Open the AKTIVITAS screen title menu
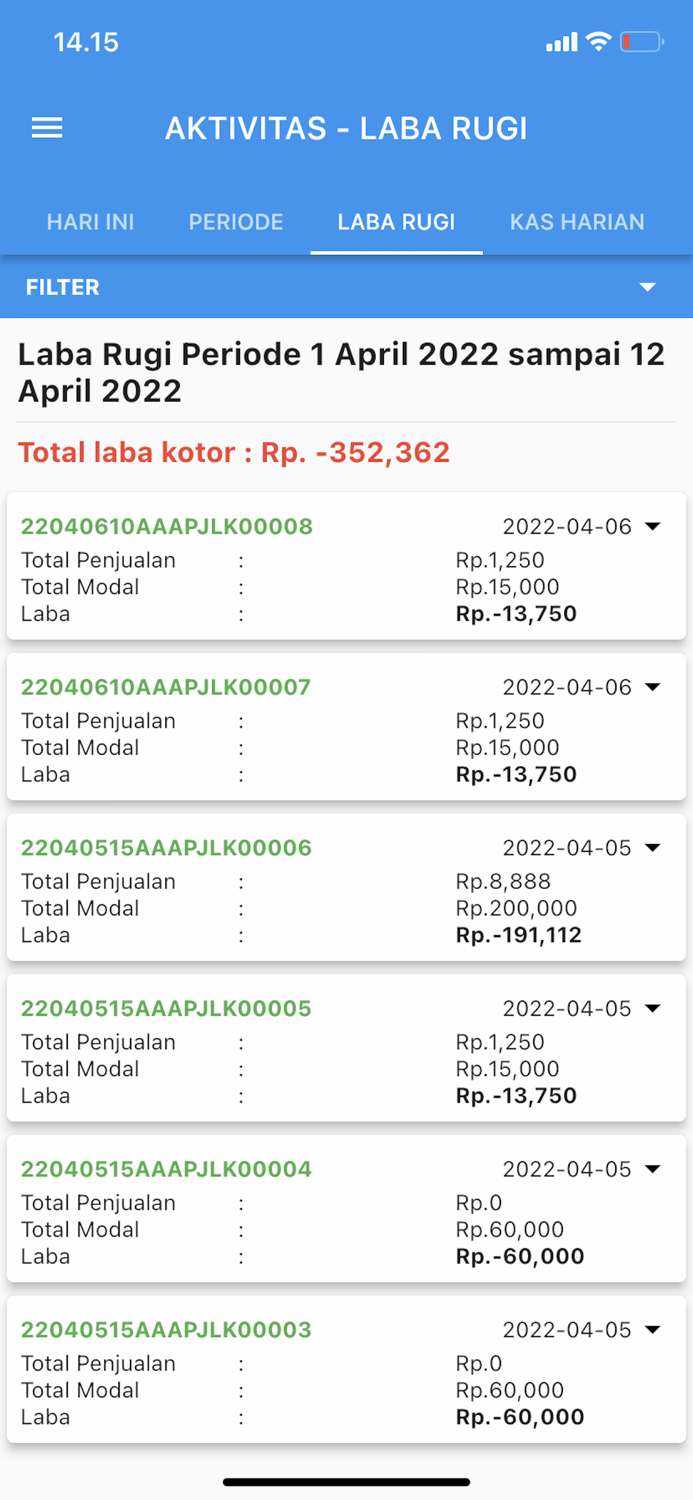 click(x=346, y=128)
